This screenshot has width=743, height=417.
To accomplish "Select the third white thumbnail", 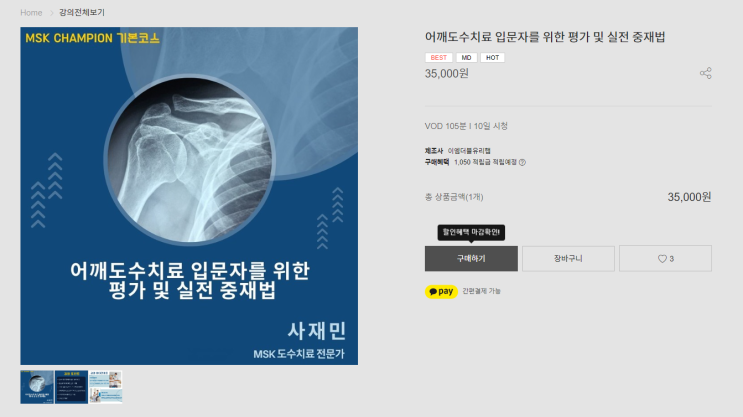I will click(106, 387).
